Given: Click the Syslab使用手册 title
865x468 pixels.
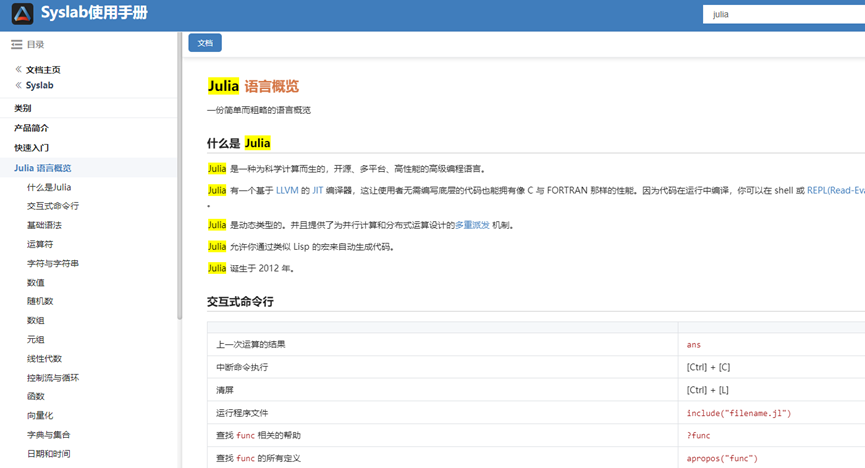Looking at the screenshot, I should pyautogui.click(x=94, y=13).
